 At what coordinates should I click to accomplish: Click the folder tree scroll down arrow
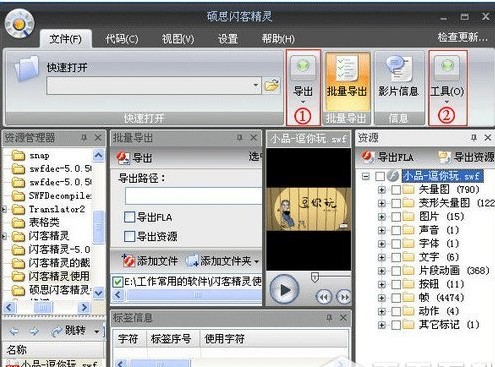[x=98, y=293]
